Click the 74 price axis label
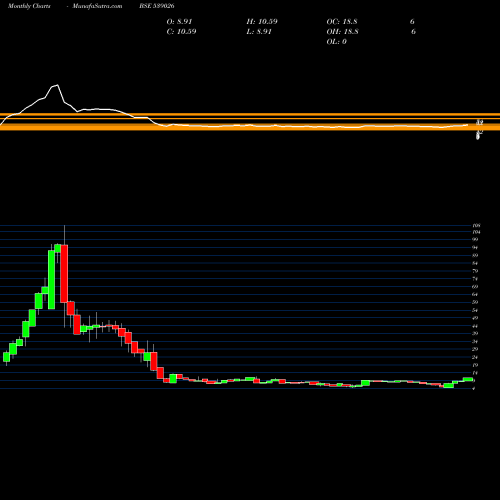500x500 pixels. click(x=475, y=279)
